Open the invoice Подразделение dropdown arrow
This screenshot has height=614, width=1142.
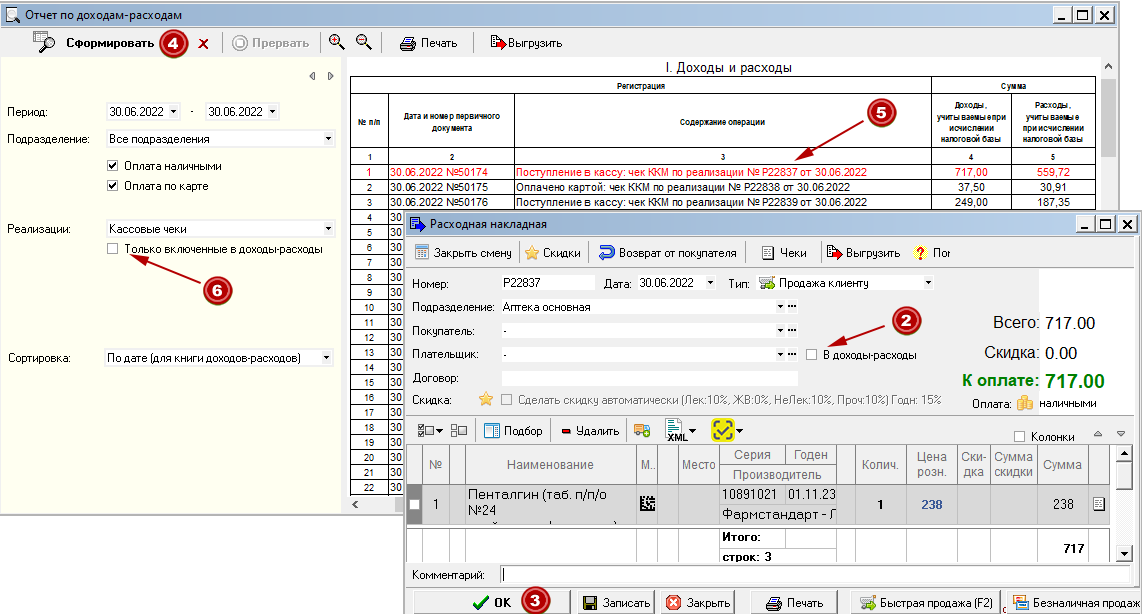pyautogui.click(x=780, y=307)
